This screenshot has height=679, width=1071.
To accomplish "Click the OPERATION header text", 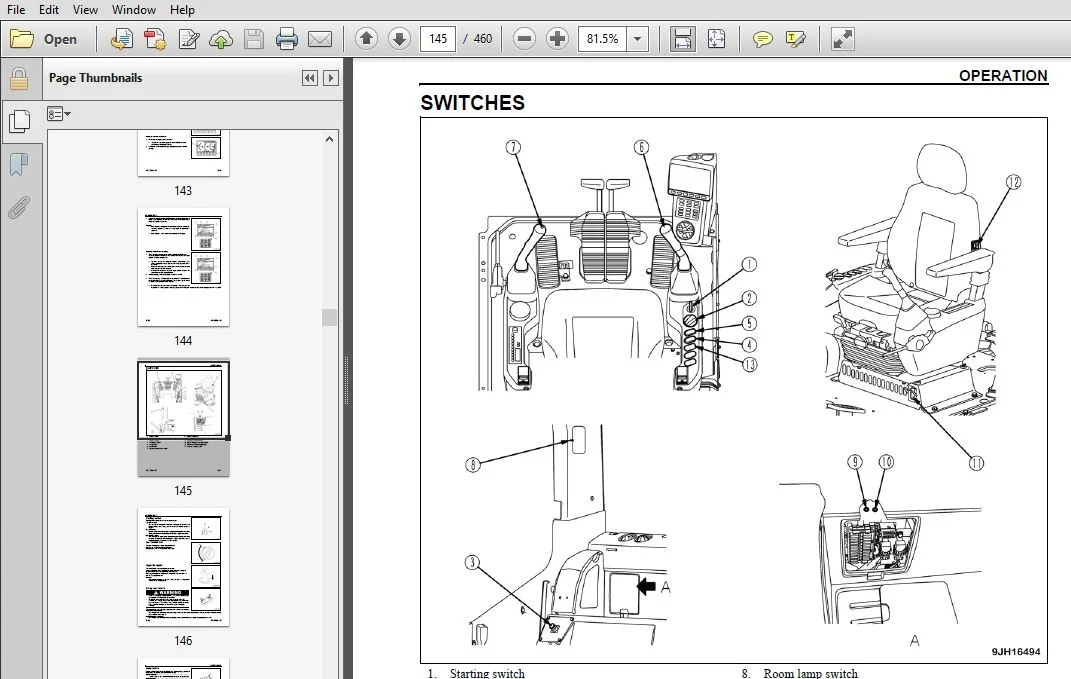I will click(x=1003, y=75).
